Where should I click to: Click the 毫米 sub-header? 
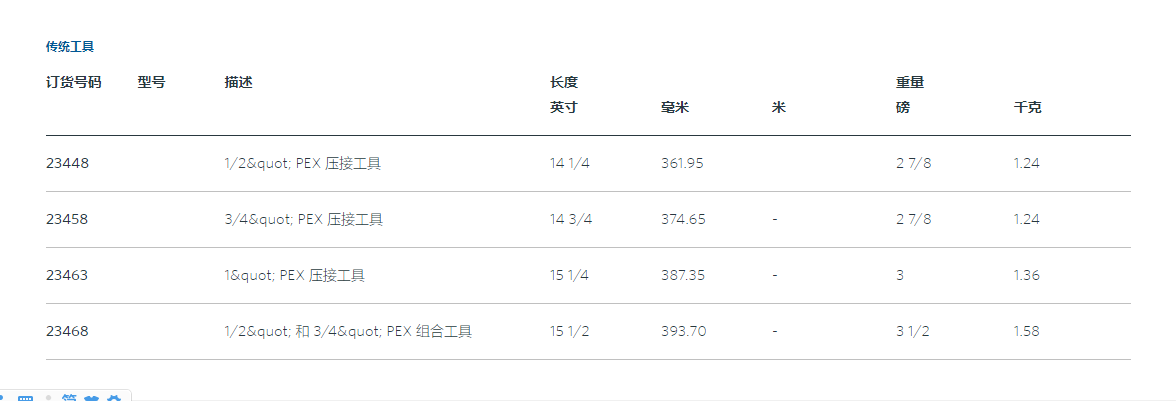click(x=675, y=107)
